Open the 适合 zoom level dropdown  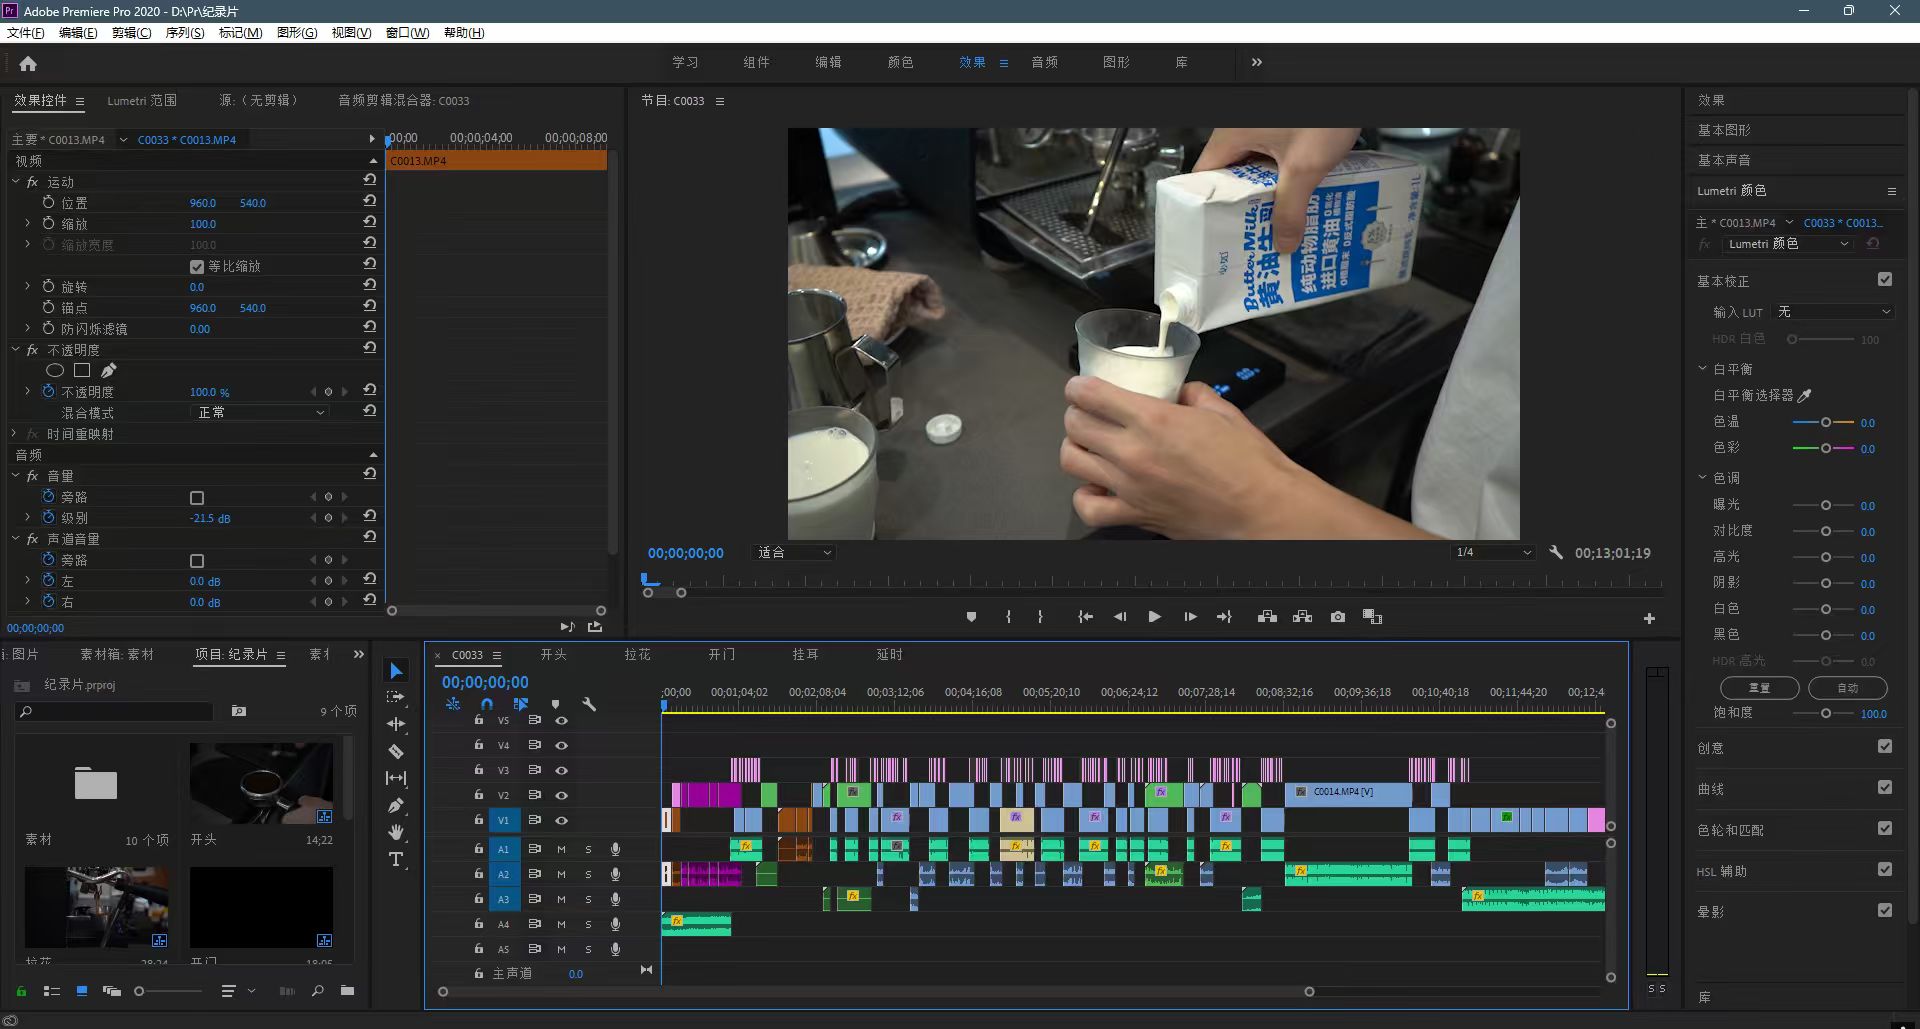(x=794, y=552)
